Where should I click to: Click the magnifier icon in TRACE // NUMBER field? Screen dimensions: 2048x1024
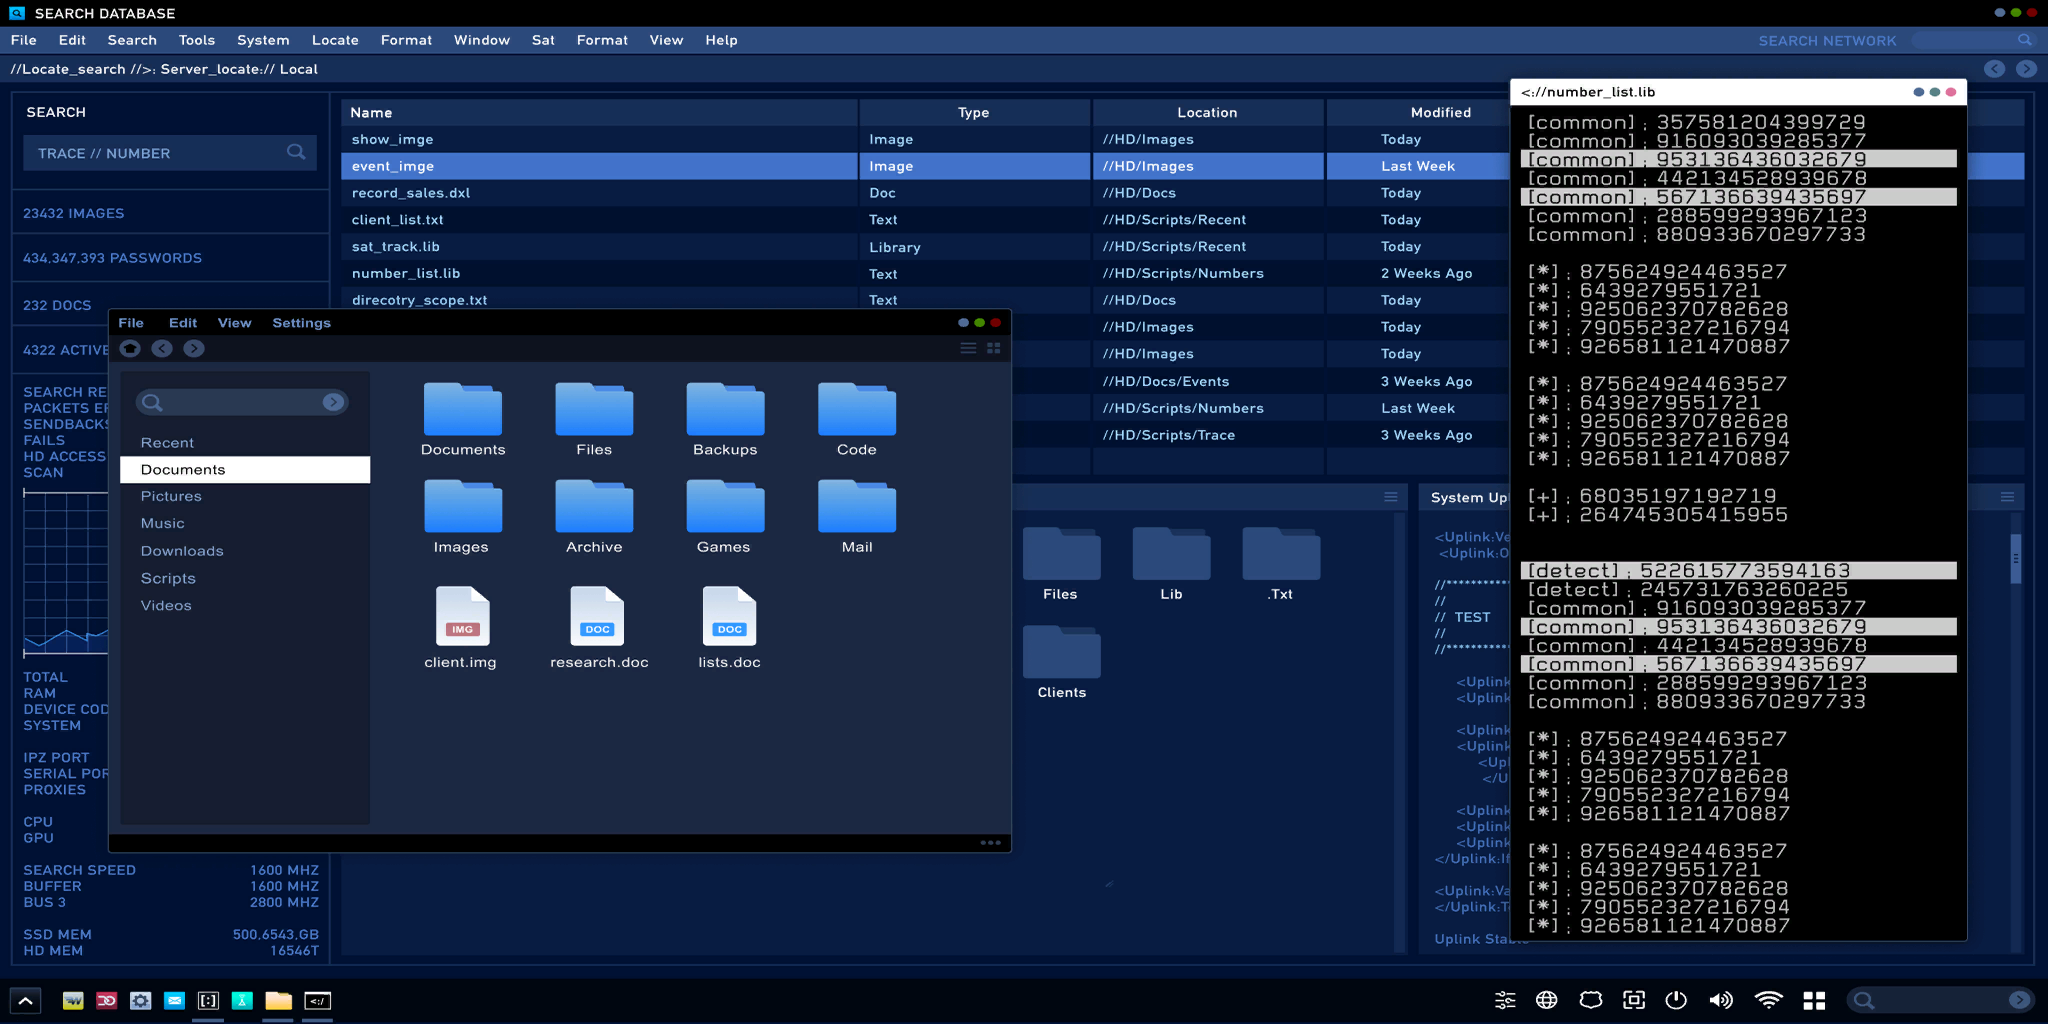[x=296, y=152]
